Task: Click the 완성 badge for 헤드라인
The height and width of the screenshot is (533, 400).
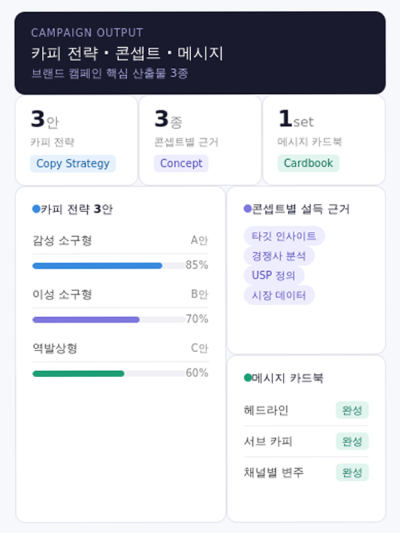Action: click(352, 410)
